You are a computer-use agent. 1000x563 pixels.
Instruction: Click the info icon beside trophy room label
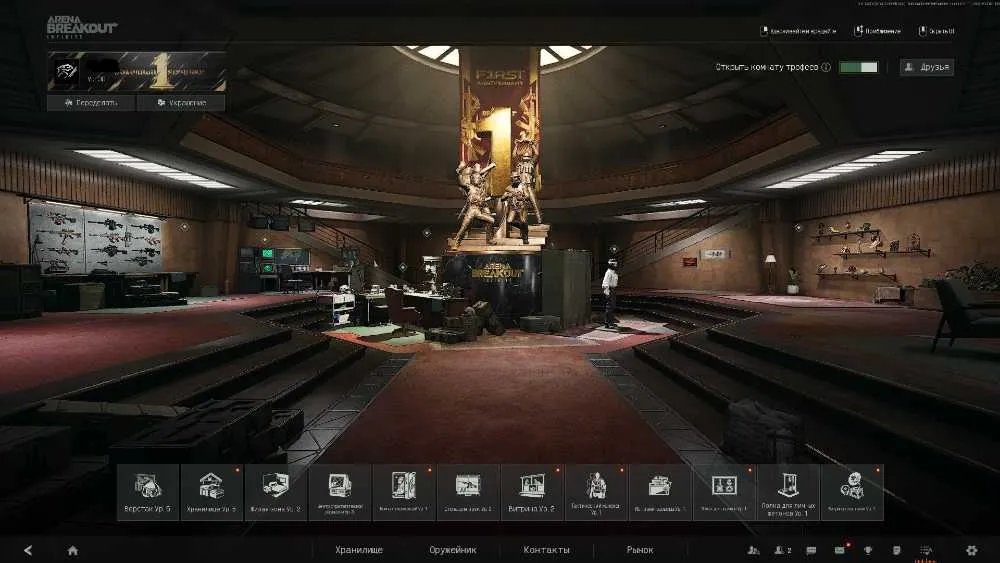tap(826, 67)
